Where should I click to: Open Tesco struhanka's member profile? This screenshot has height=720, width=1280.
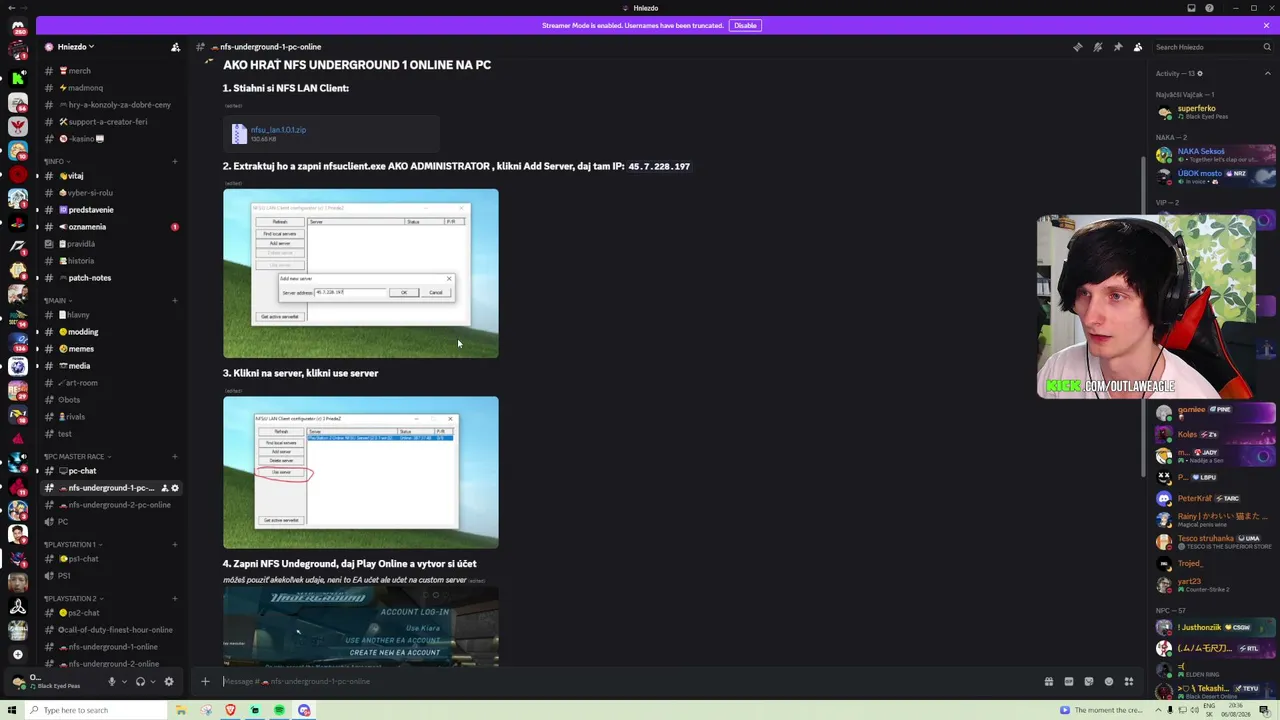[x=1215, y=542]
